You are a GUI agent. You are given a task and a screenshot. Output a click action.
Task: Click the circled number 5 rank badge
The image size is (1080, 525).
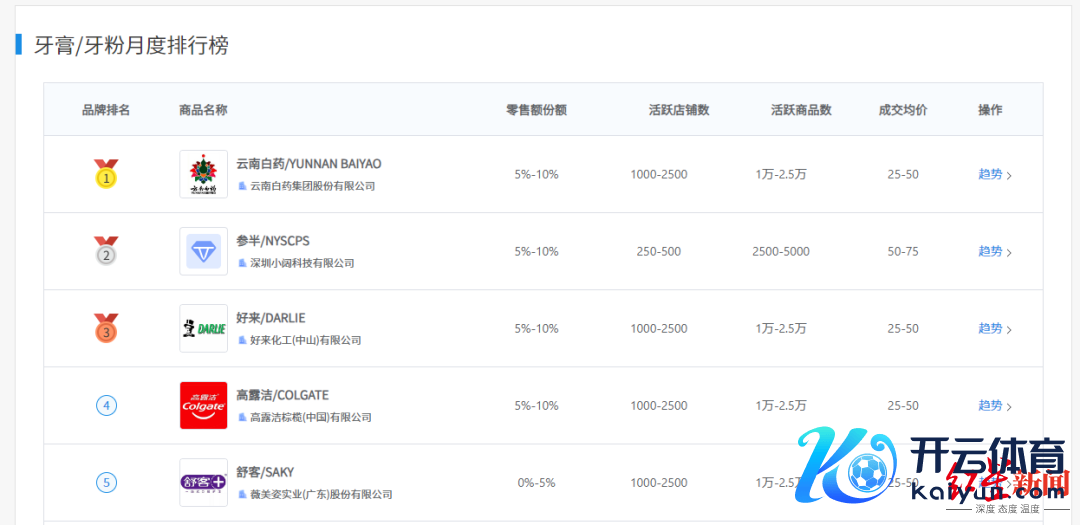coord(106,482)
